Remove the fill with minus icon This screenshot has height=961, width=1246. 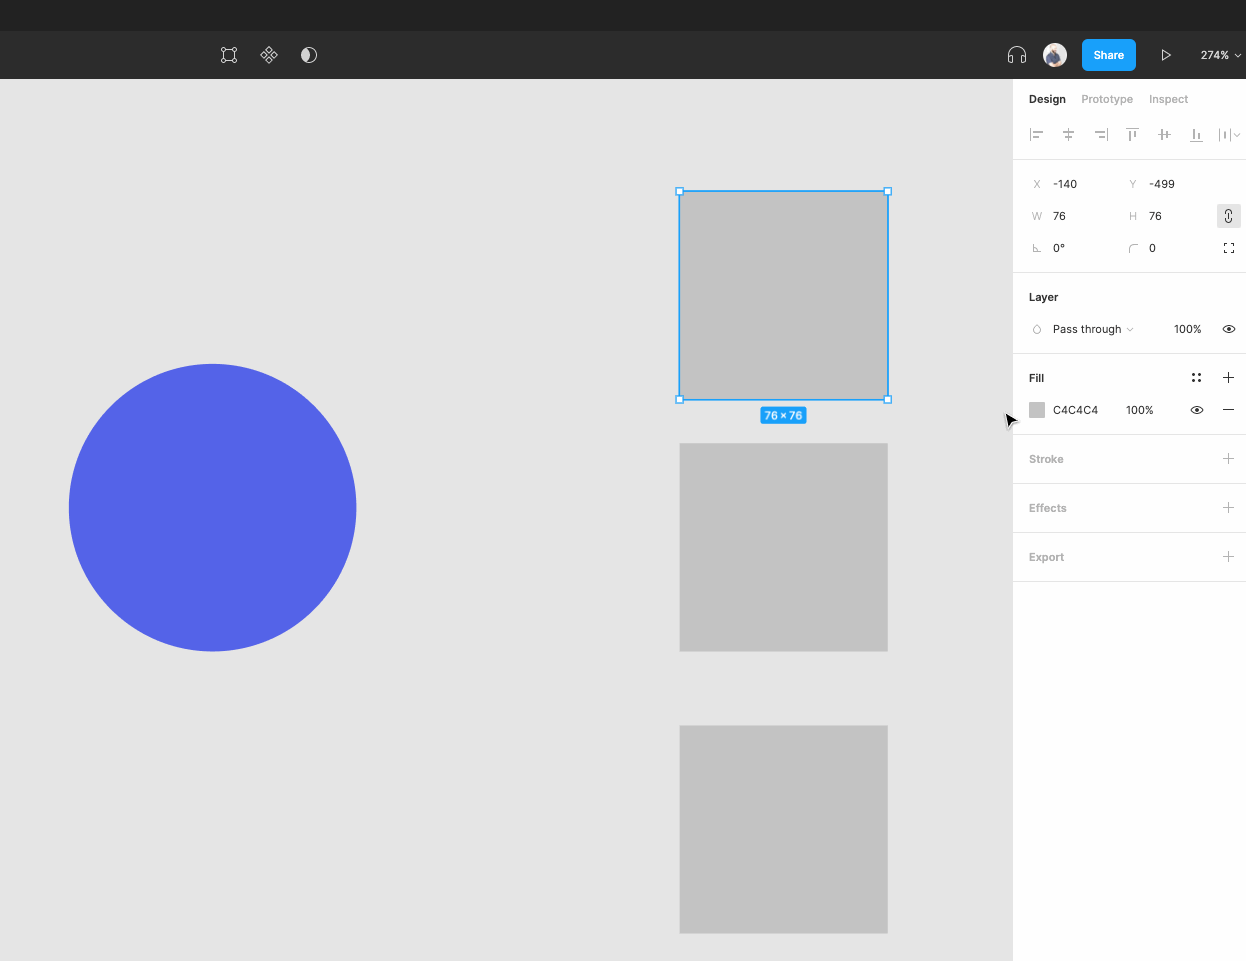(1229, 410)
